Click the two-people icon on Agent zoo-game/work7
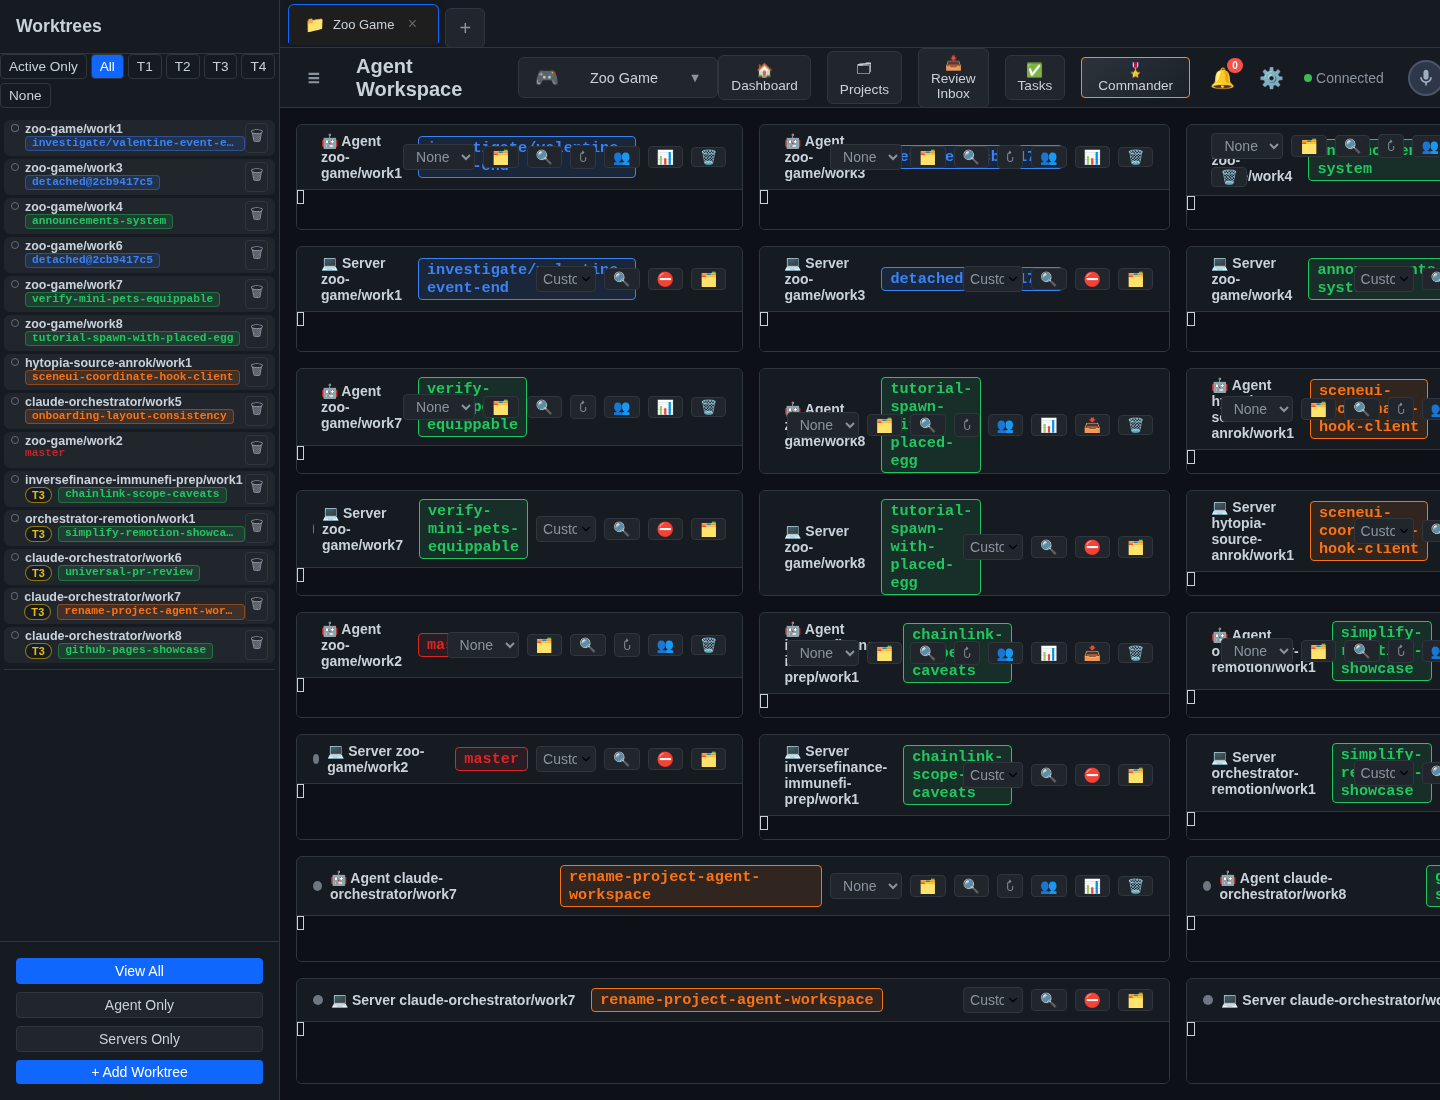The height and width of the screenshot is (1100, 1440). click(x=622, y=407)
